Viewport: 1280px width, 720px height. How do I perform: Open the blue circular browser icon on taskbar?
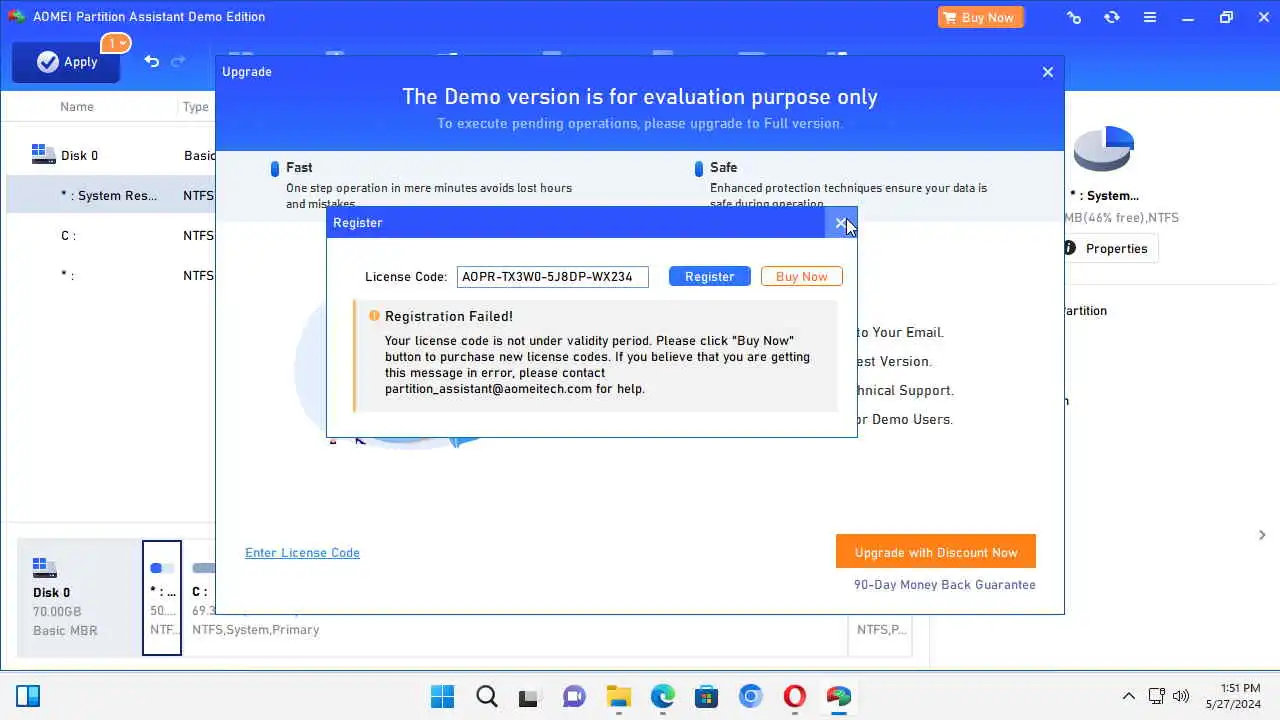pyautogui.click(x=751, y=696)
